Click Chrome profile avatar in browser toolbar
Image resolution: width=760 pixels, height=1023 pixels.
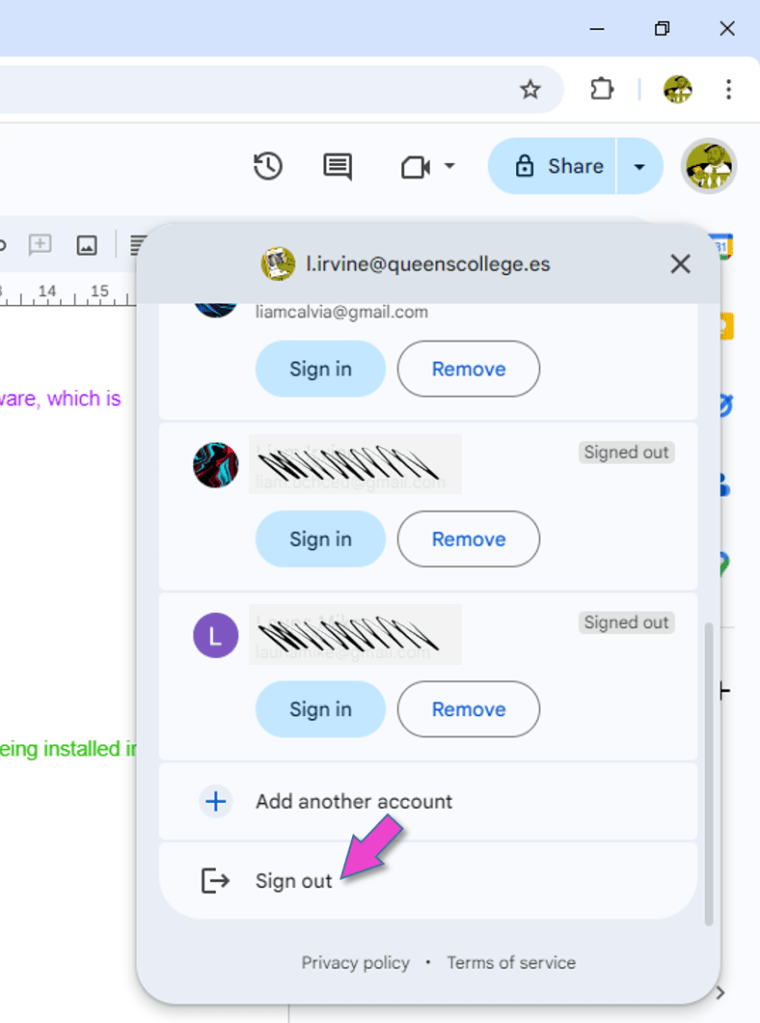[677, 90]
